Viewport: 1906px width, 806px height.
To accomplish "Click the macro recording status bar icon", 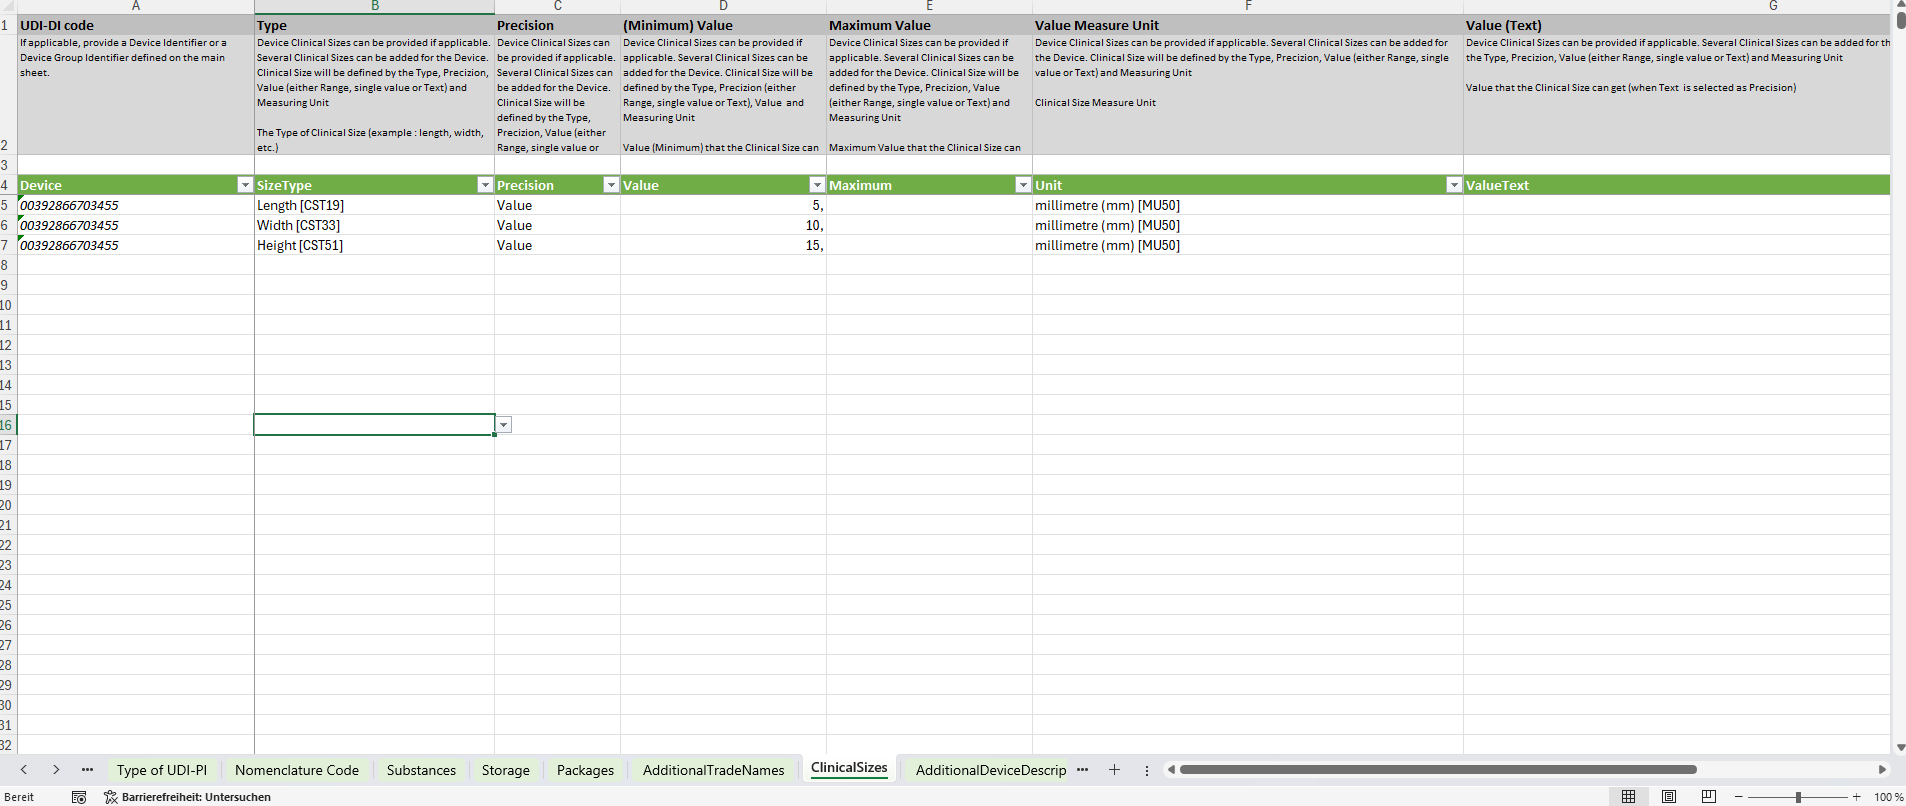I will [79, 797].
